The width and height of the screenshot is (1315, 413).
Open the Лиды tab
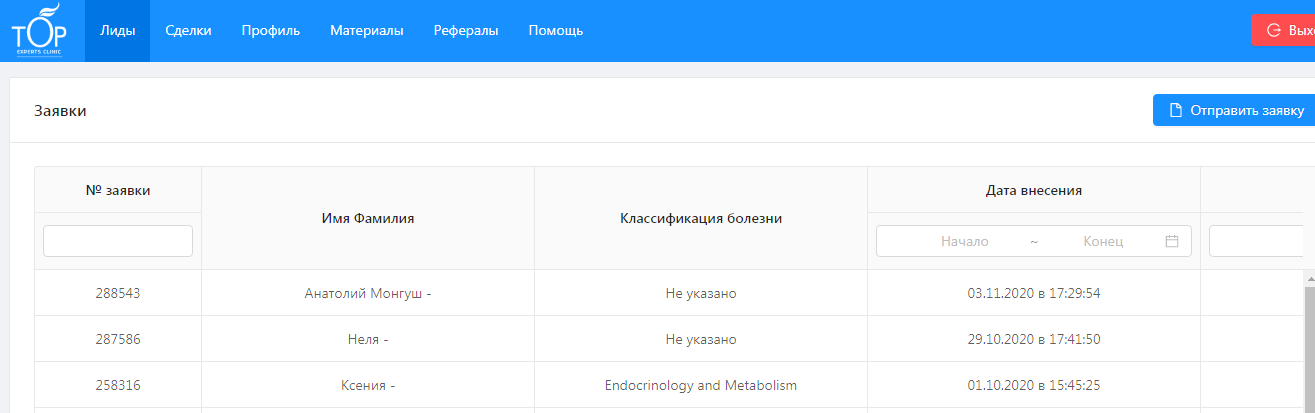point(118,31)
